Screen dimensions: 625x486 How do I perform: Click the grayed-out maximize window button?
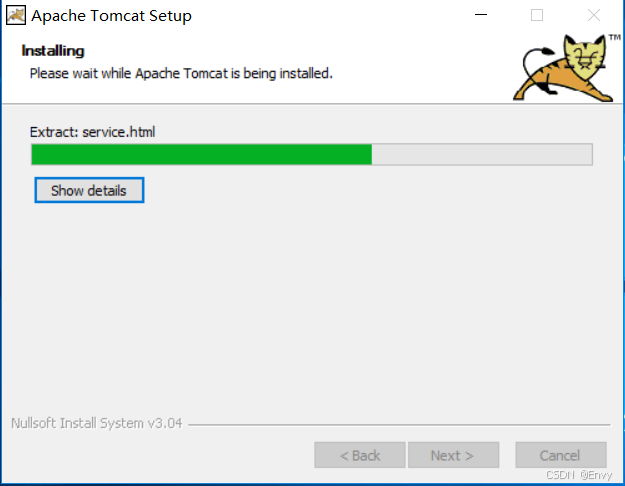(x=537, y=15)
